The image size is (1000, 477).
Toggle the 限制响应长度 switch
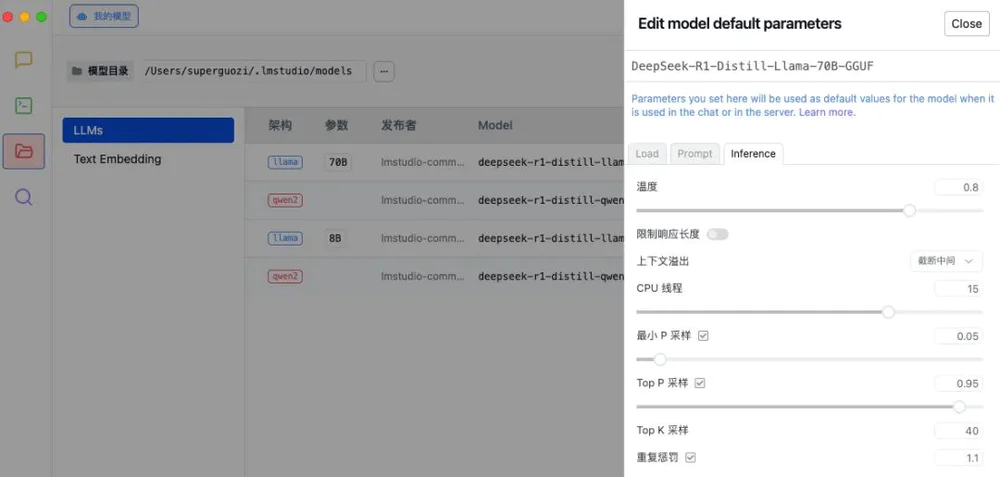coord(717,234)
